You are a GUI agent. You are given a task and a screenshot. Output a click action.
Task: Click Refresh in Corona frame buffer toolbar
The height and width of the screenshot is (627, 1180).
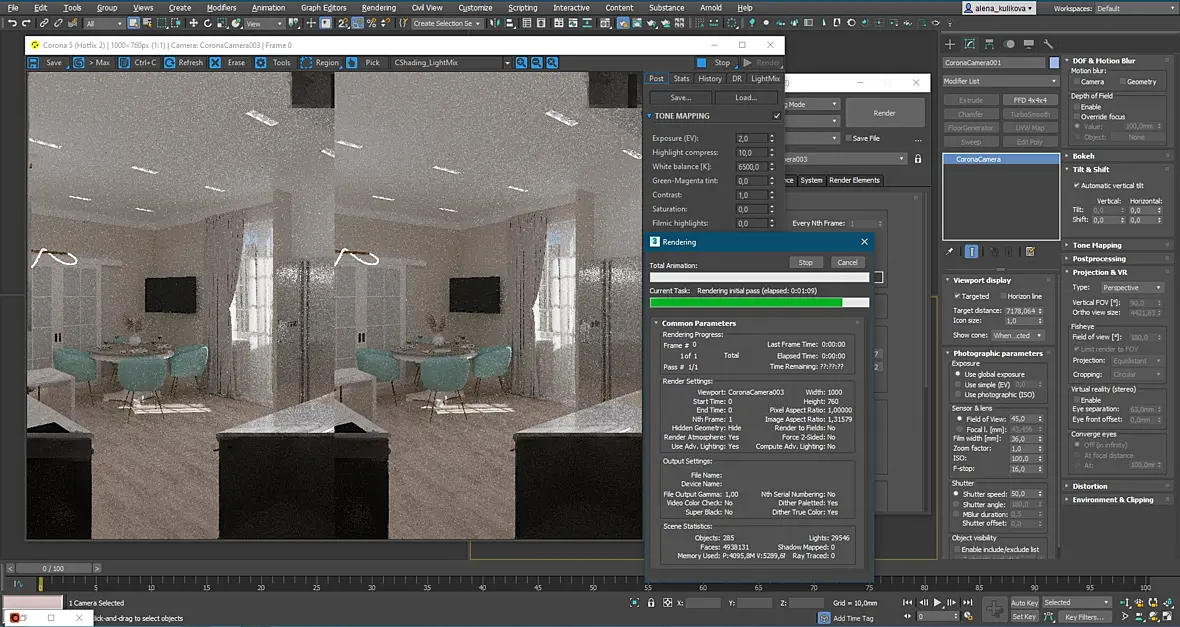pyautogui.click(x=184, y=62)
